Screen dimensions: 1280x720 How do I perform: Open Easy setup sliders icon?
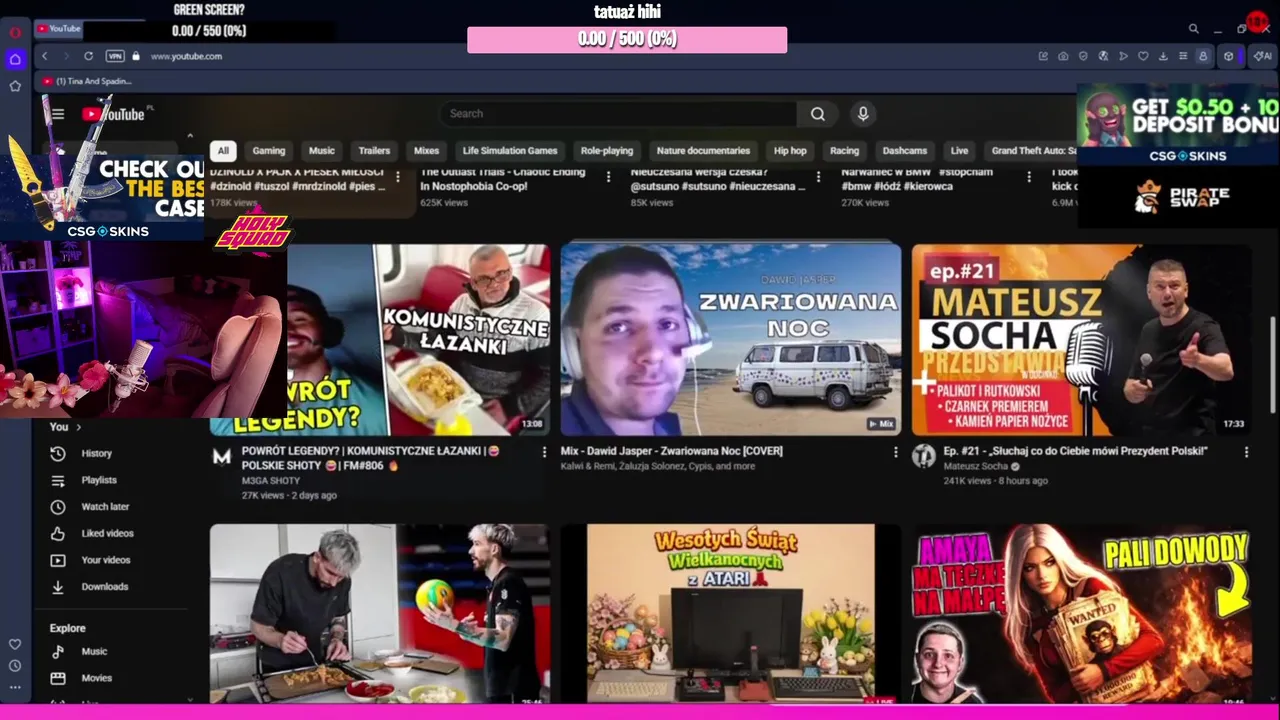click(x=1183, y=56)
